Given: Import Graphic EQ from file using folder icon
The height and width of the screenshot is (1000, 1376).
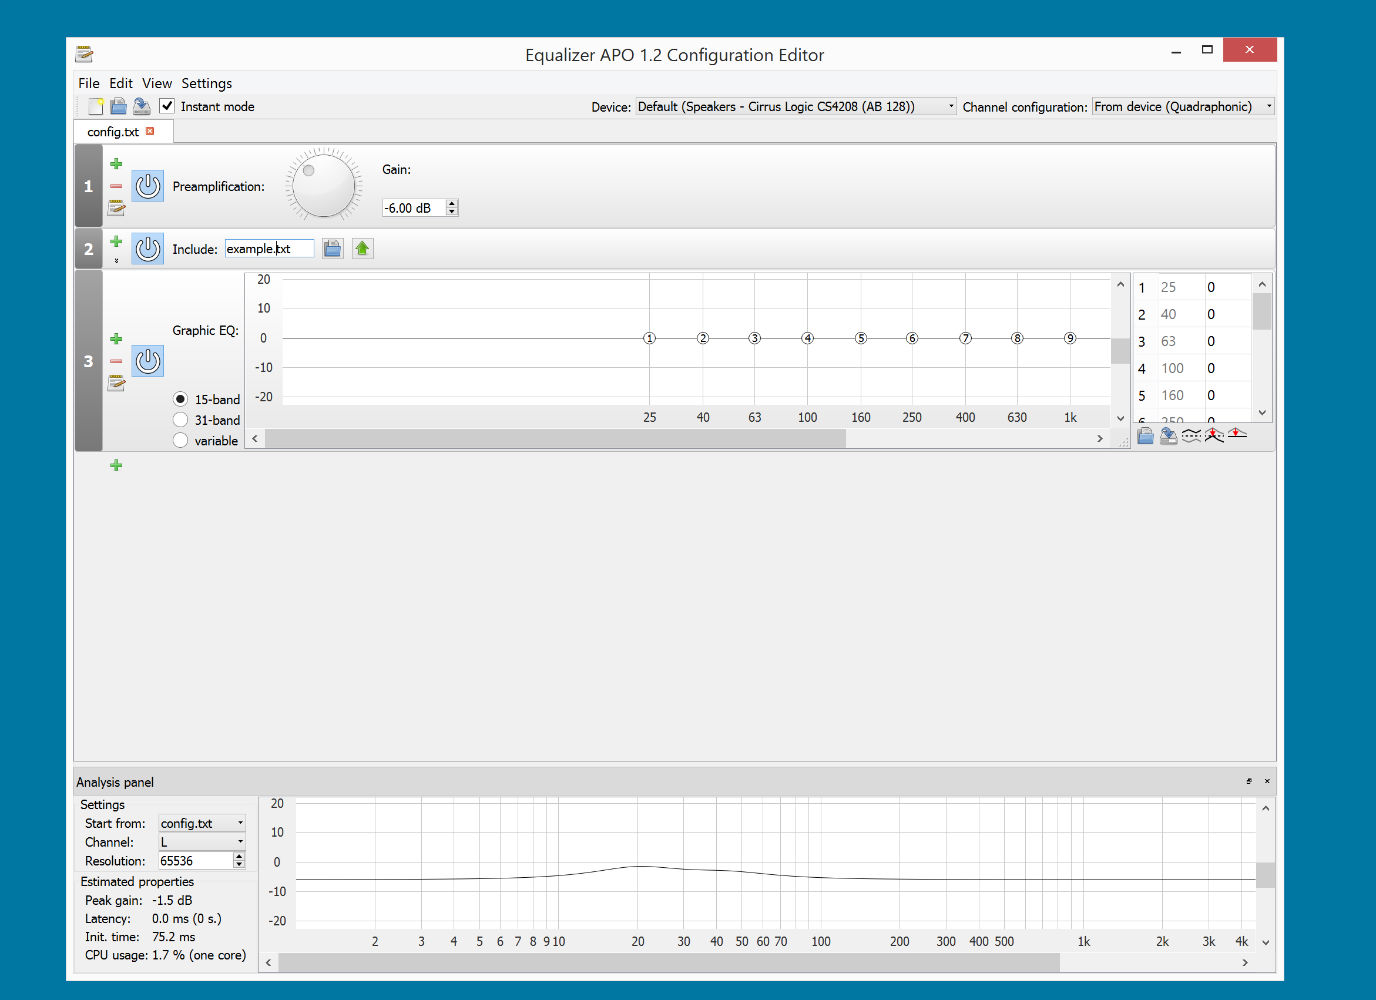Looking at the screenshot, I should pyautogui.click(x=1146, y=435).
